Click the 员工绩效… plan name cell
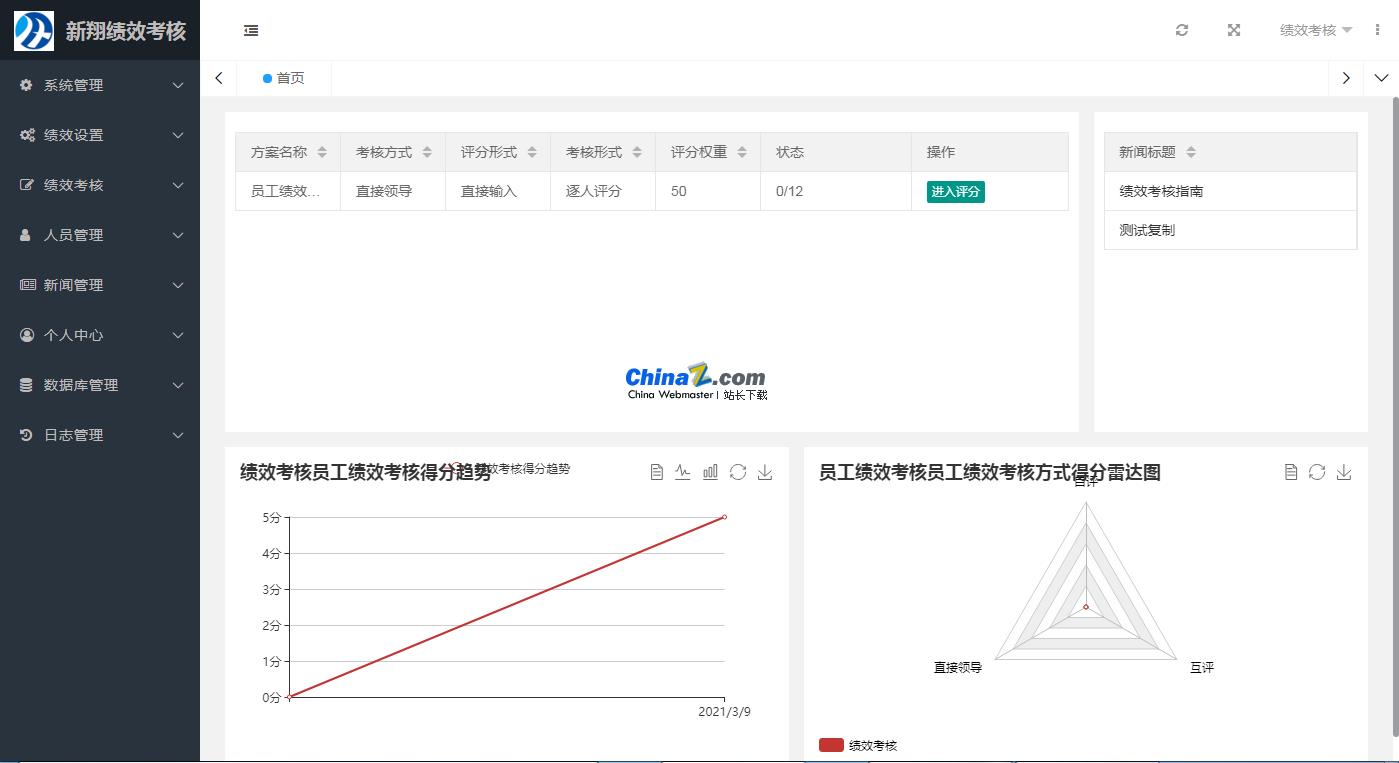The image size is (1399, 763). tap(288, 191)
